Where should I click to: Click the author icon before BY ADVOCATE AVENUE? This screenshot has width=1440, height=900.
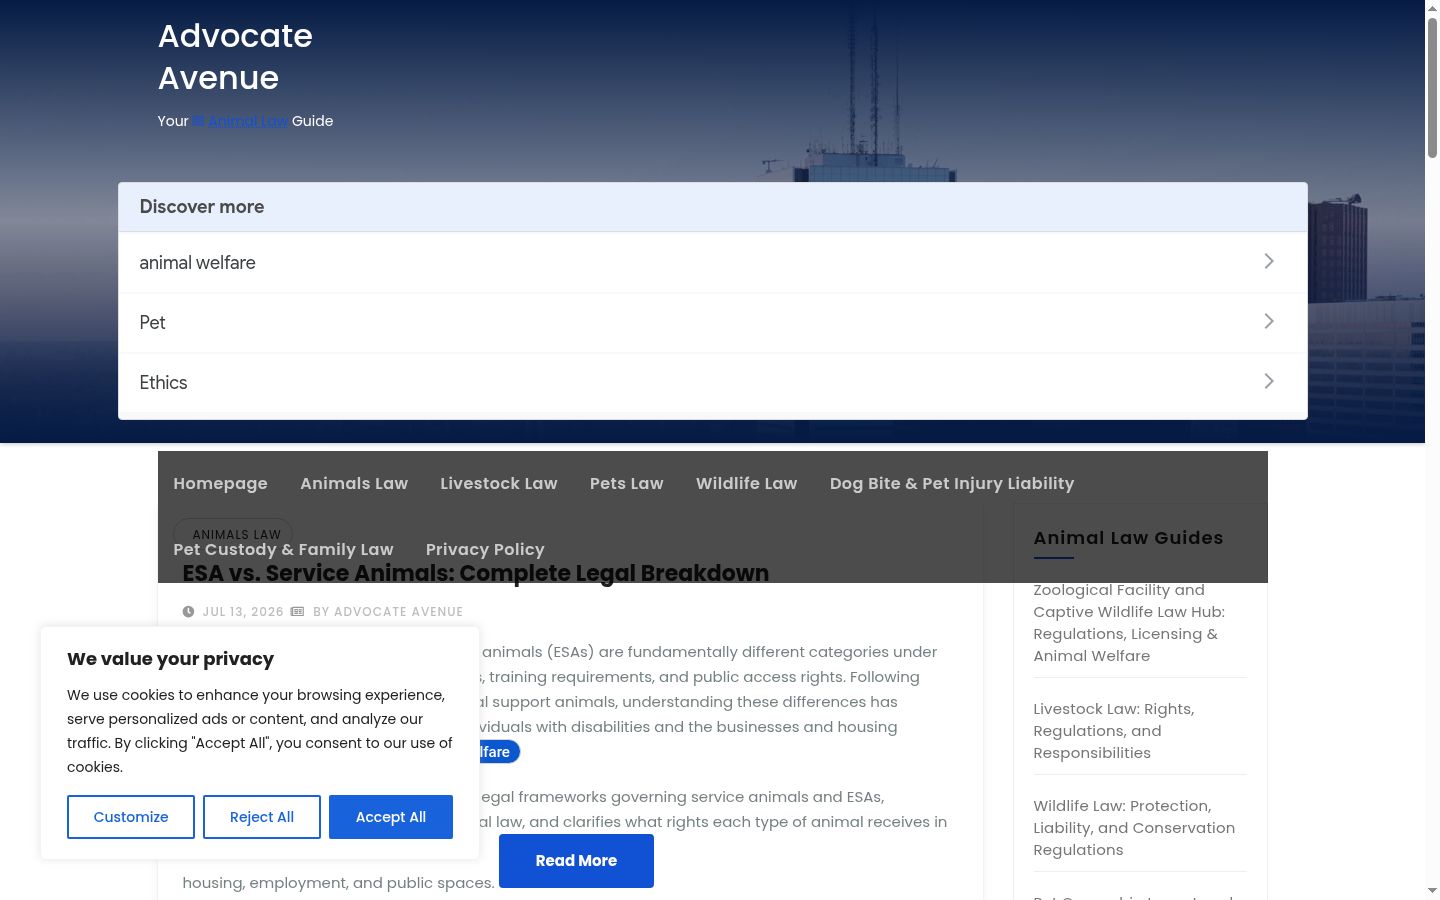[298, 612]
